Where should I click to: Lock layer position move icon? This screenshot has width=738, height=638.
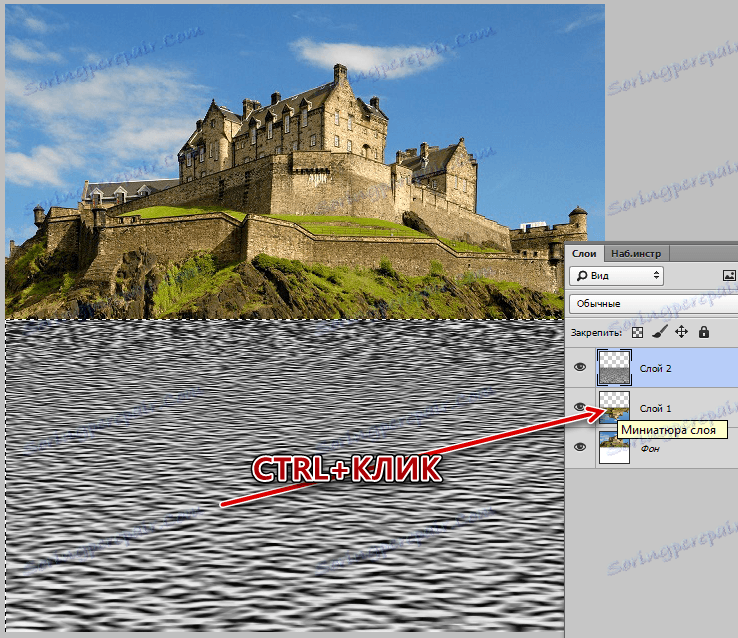coord(681,332)
